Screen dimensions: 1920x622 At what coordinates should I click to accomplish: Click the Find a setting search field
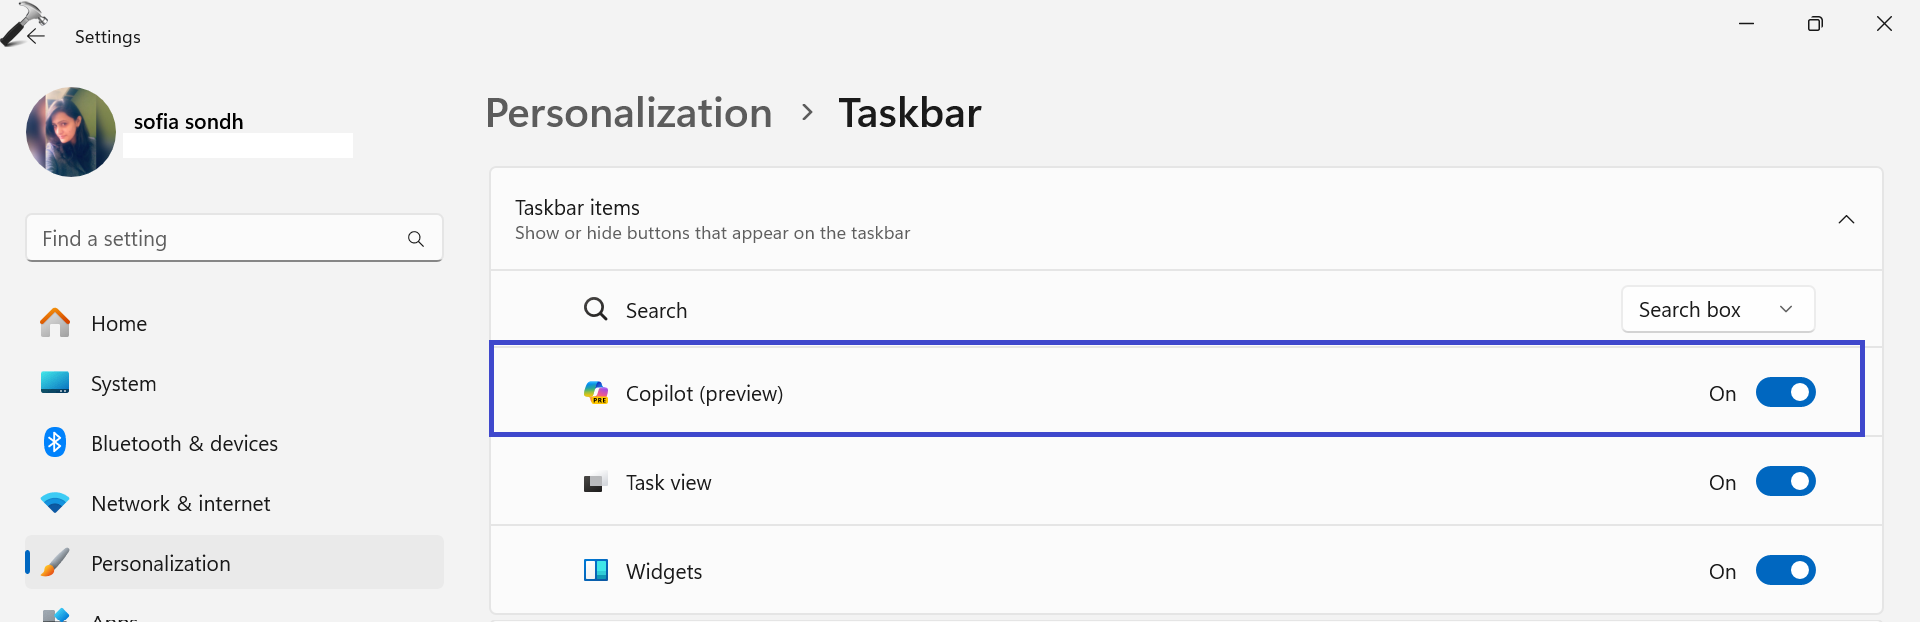tap(215, 239)
